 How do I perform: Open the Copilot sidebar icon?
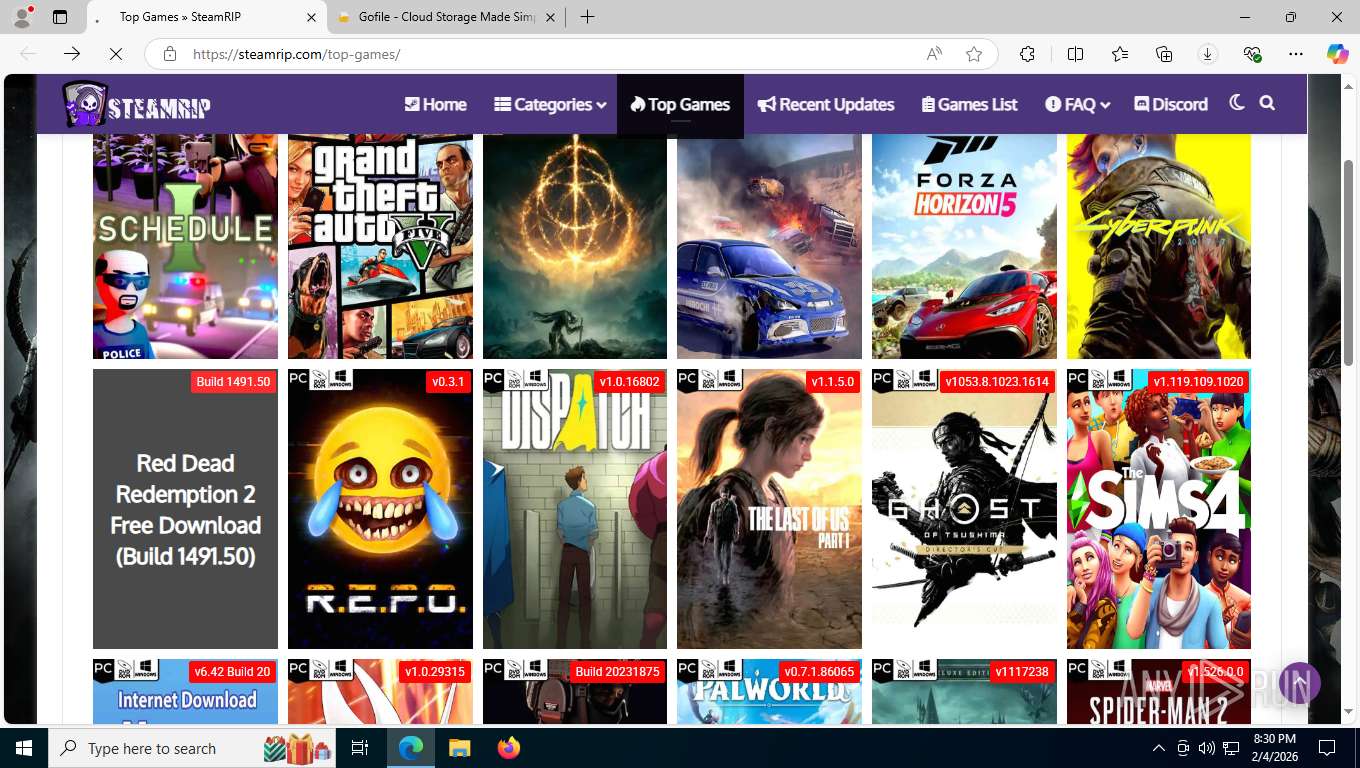(x=1338, y=54)
